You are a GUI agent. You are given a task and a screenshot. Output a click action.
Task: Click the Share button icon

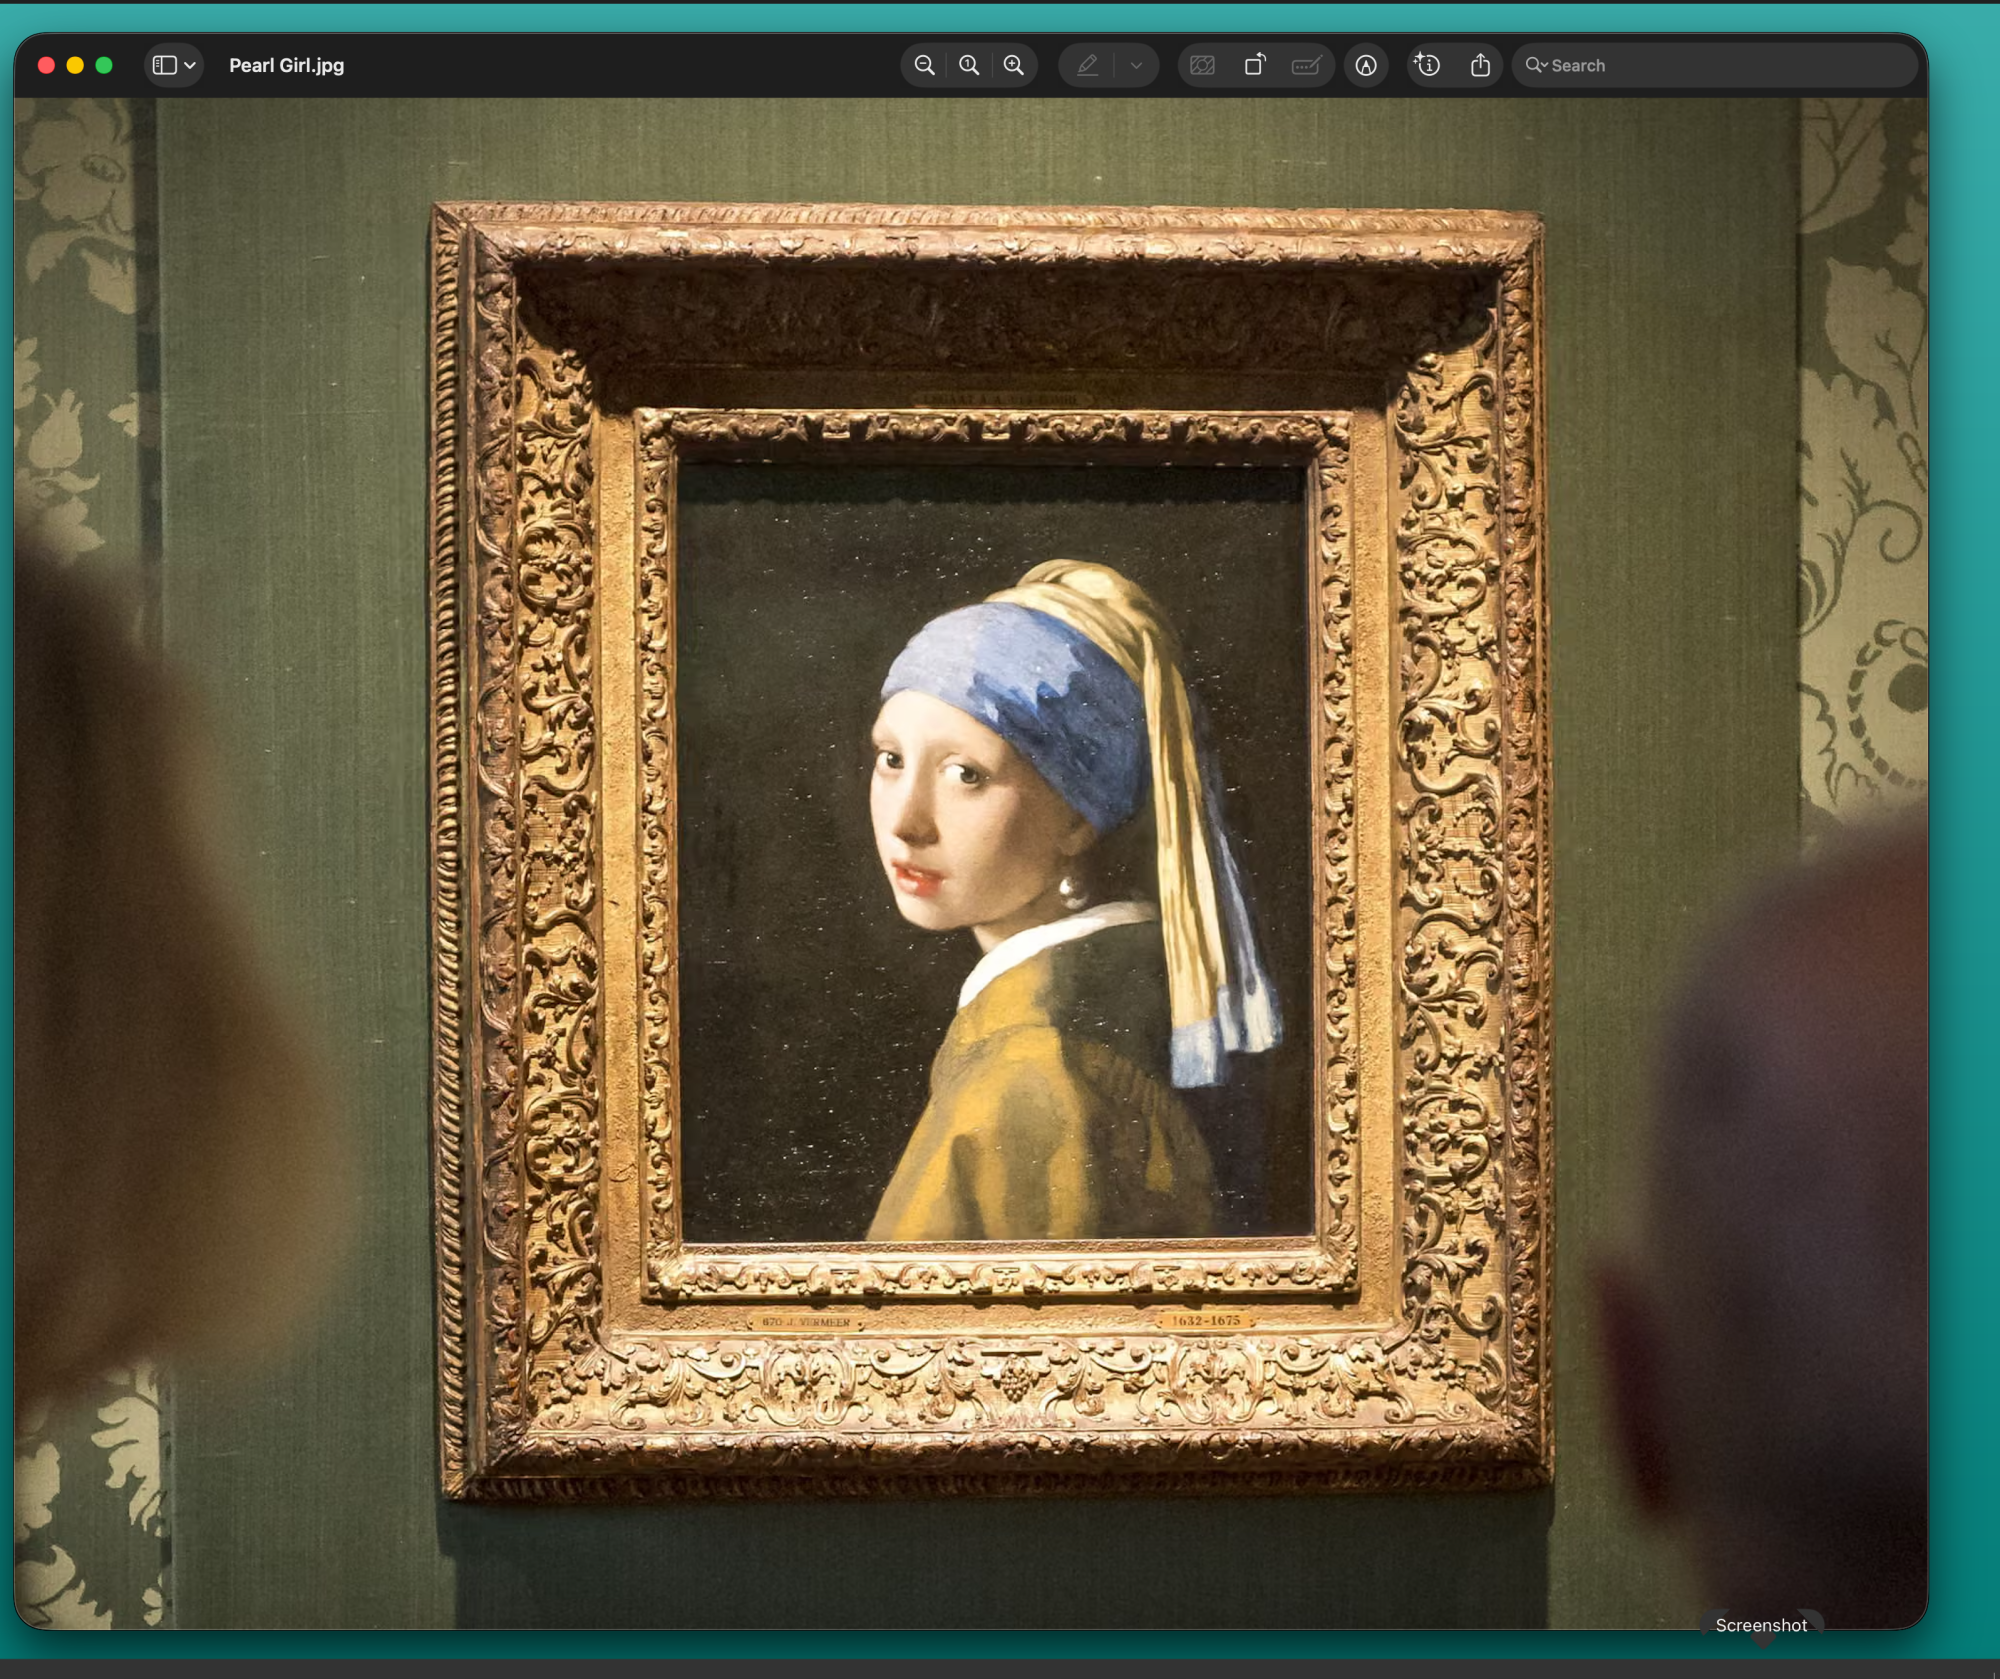tap(1480, 65)
